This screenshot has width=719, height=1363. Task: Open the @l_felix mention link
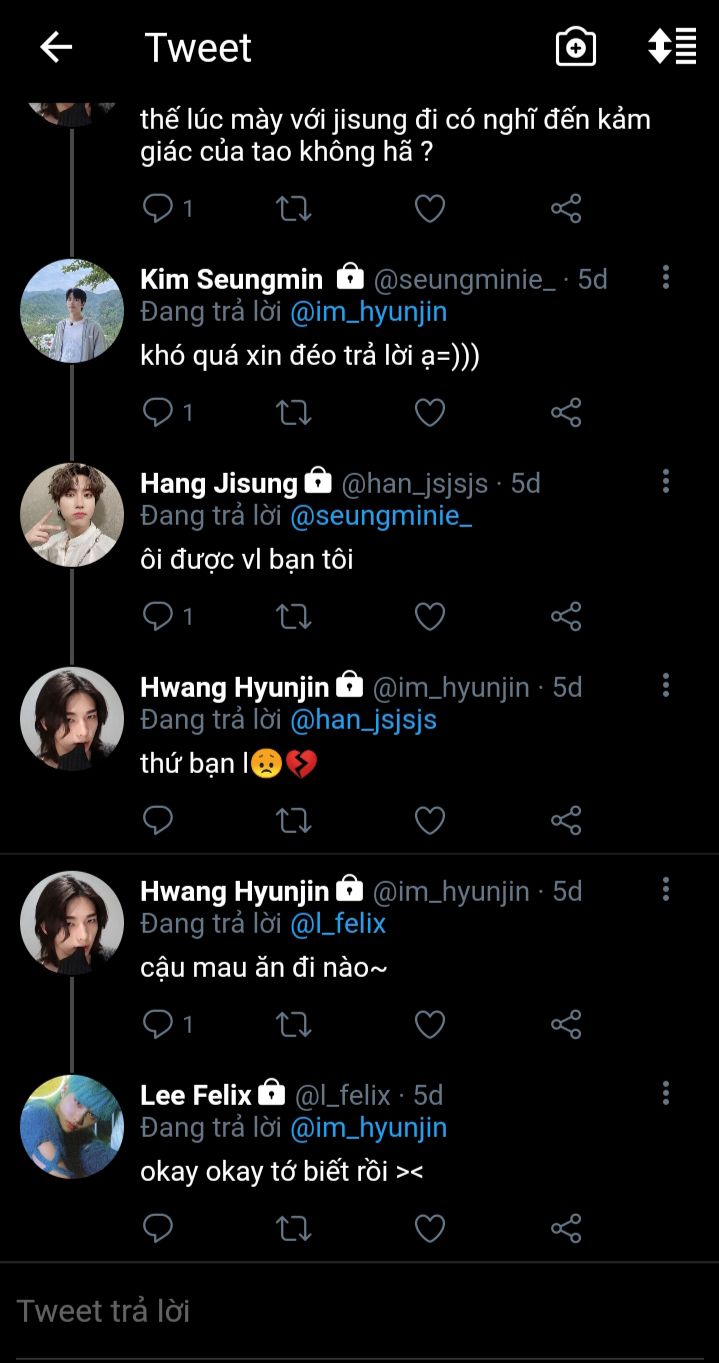click(x=337, y=924)
